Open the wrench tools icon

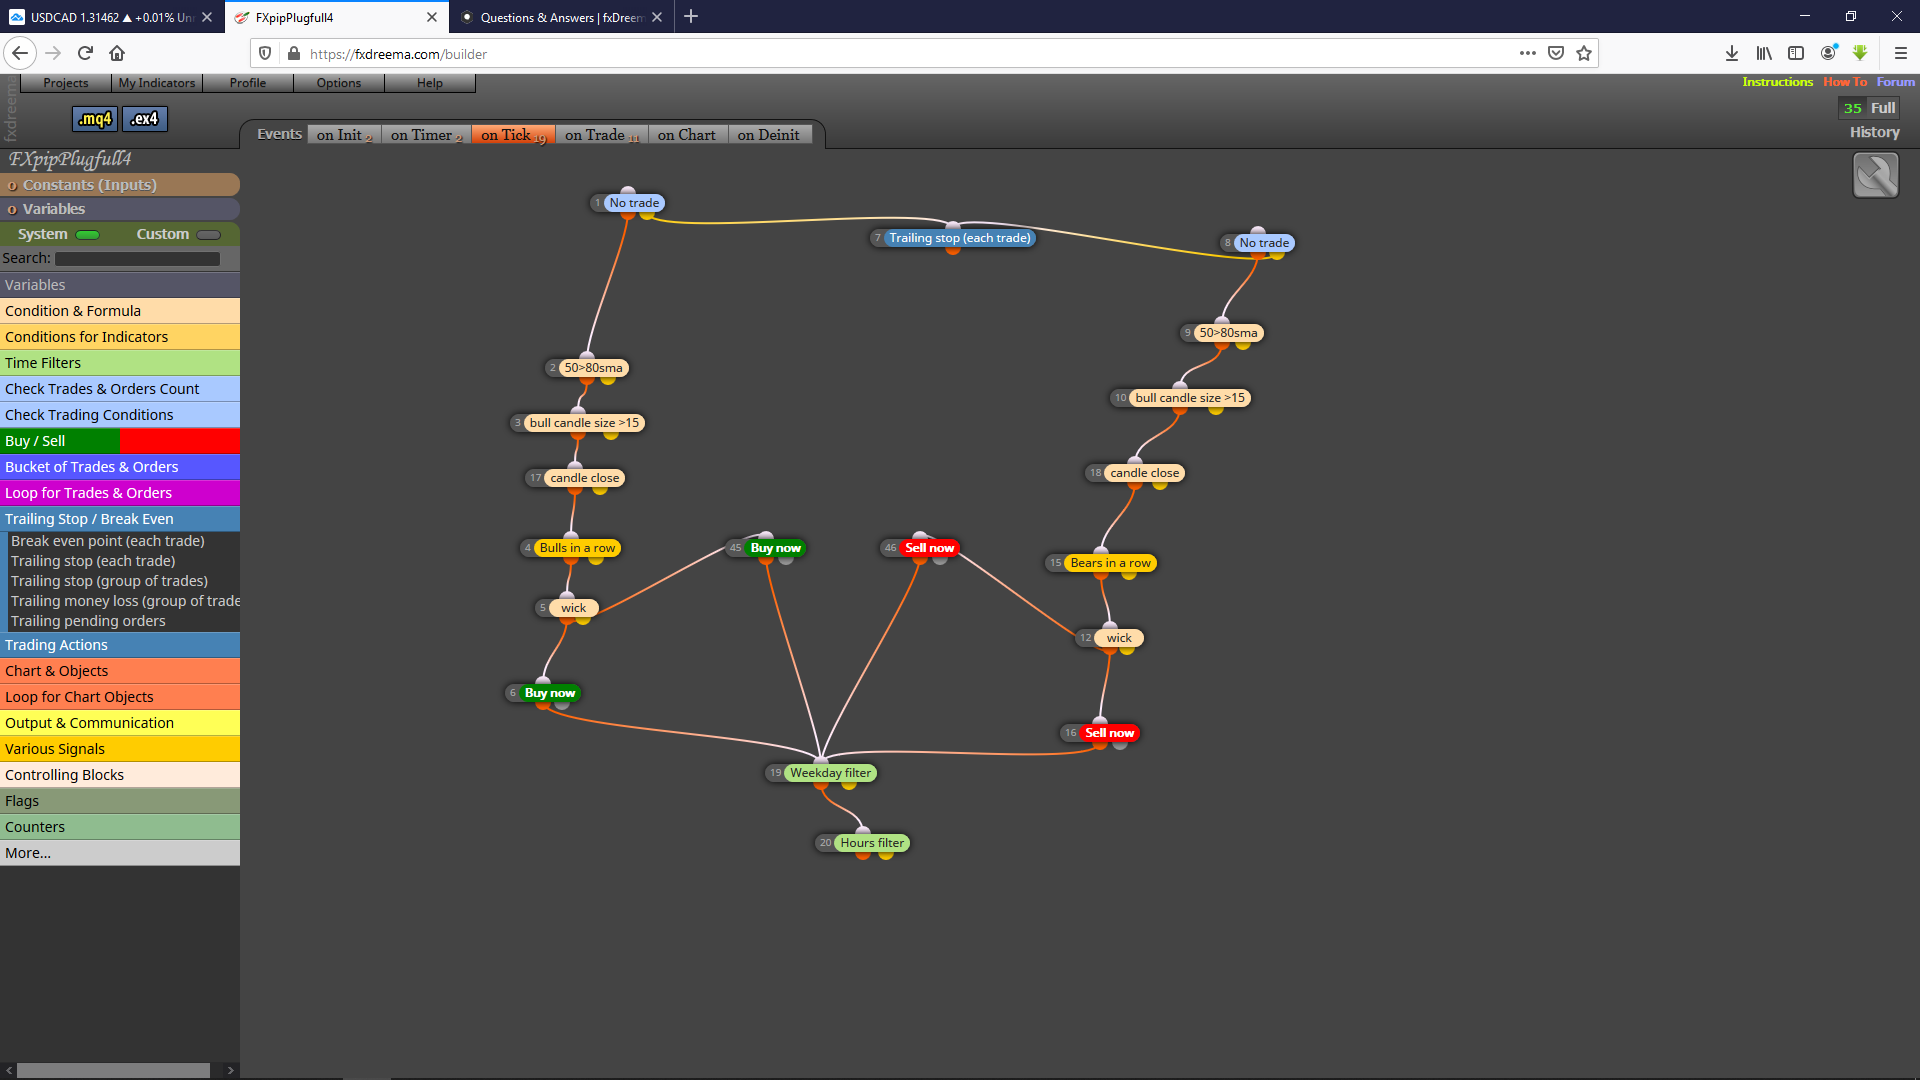[x=1875, y=175]
